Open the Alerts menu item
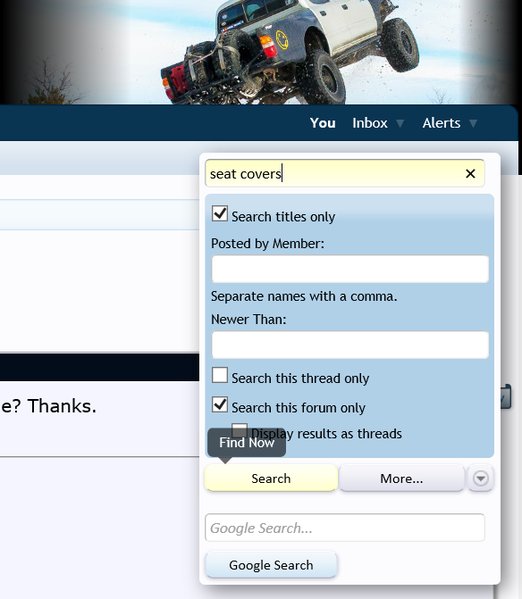This screenshot has width=522, height=599. coord(441,123)
